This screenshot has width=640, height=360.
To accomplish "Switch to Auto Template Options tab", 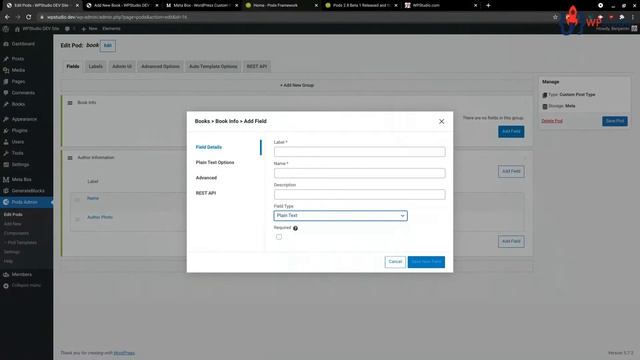I will pos(213,66).
